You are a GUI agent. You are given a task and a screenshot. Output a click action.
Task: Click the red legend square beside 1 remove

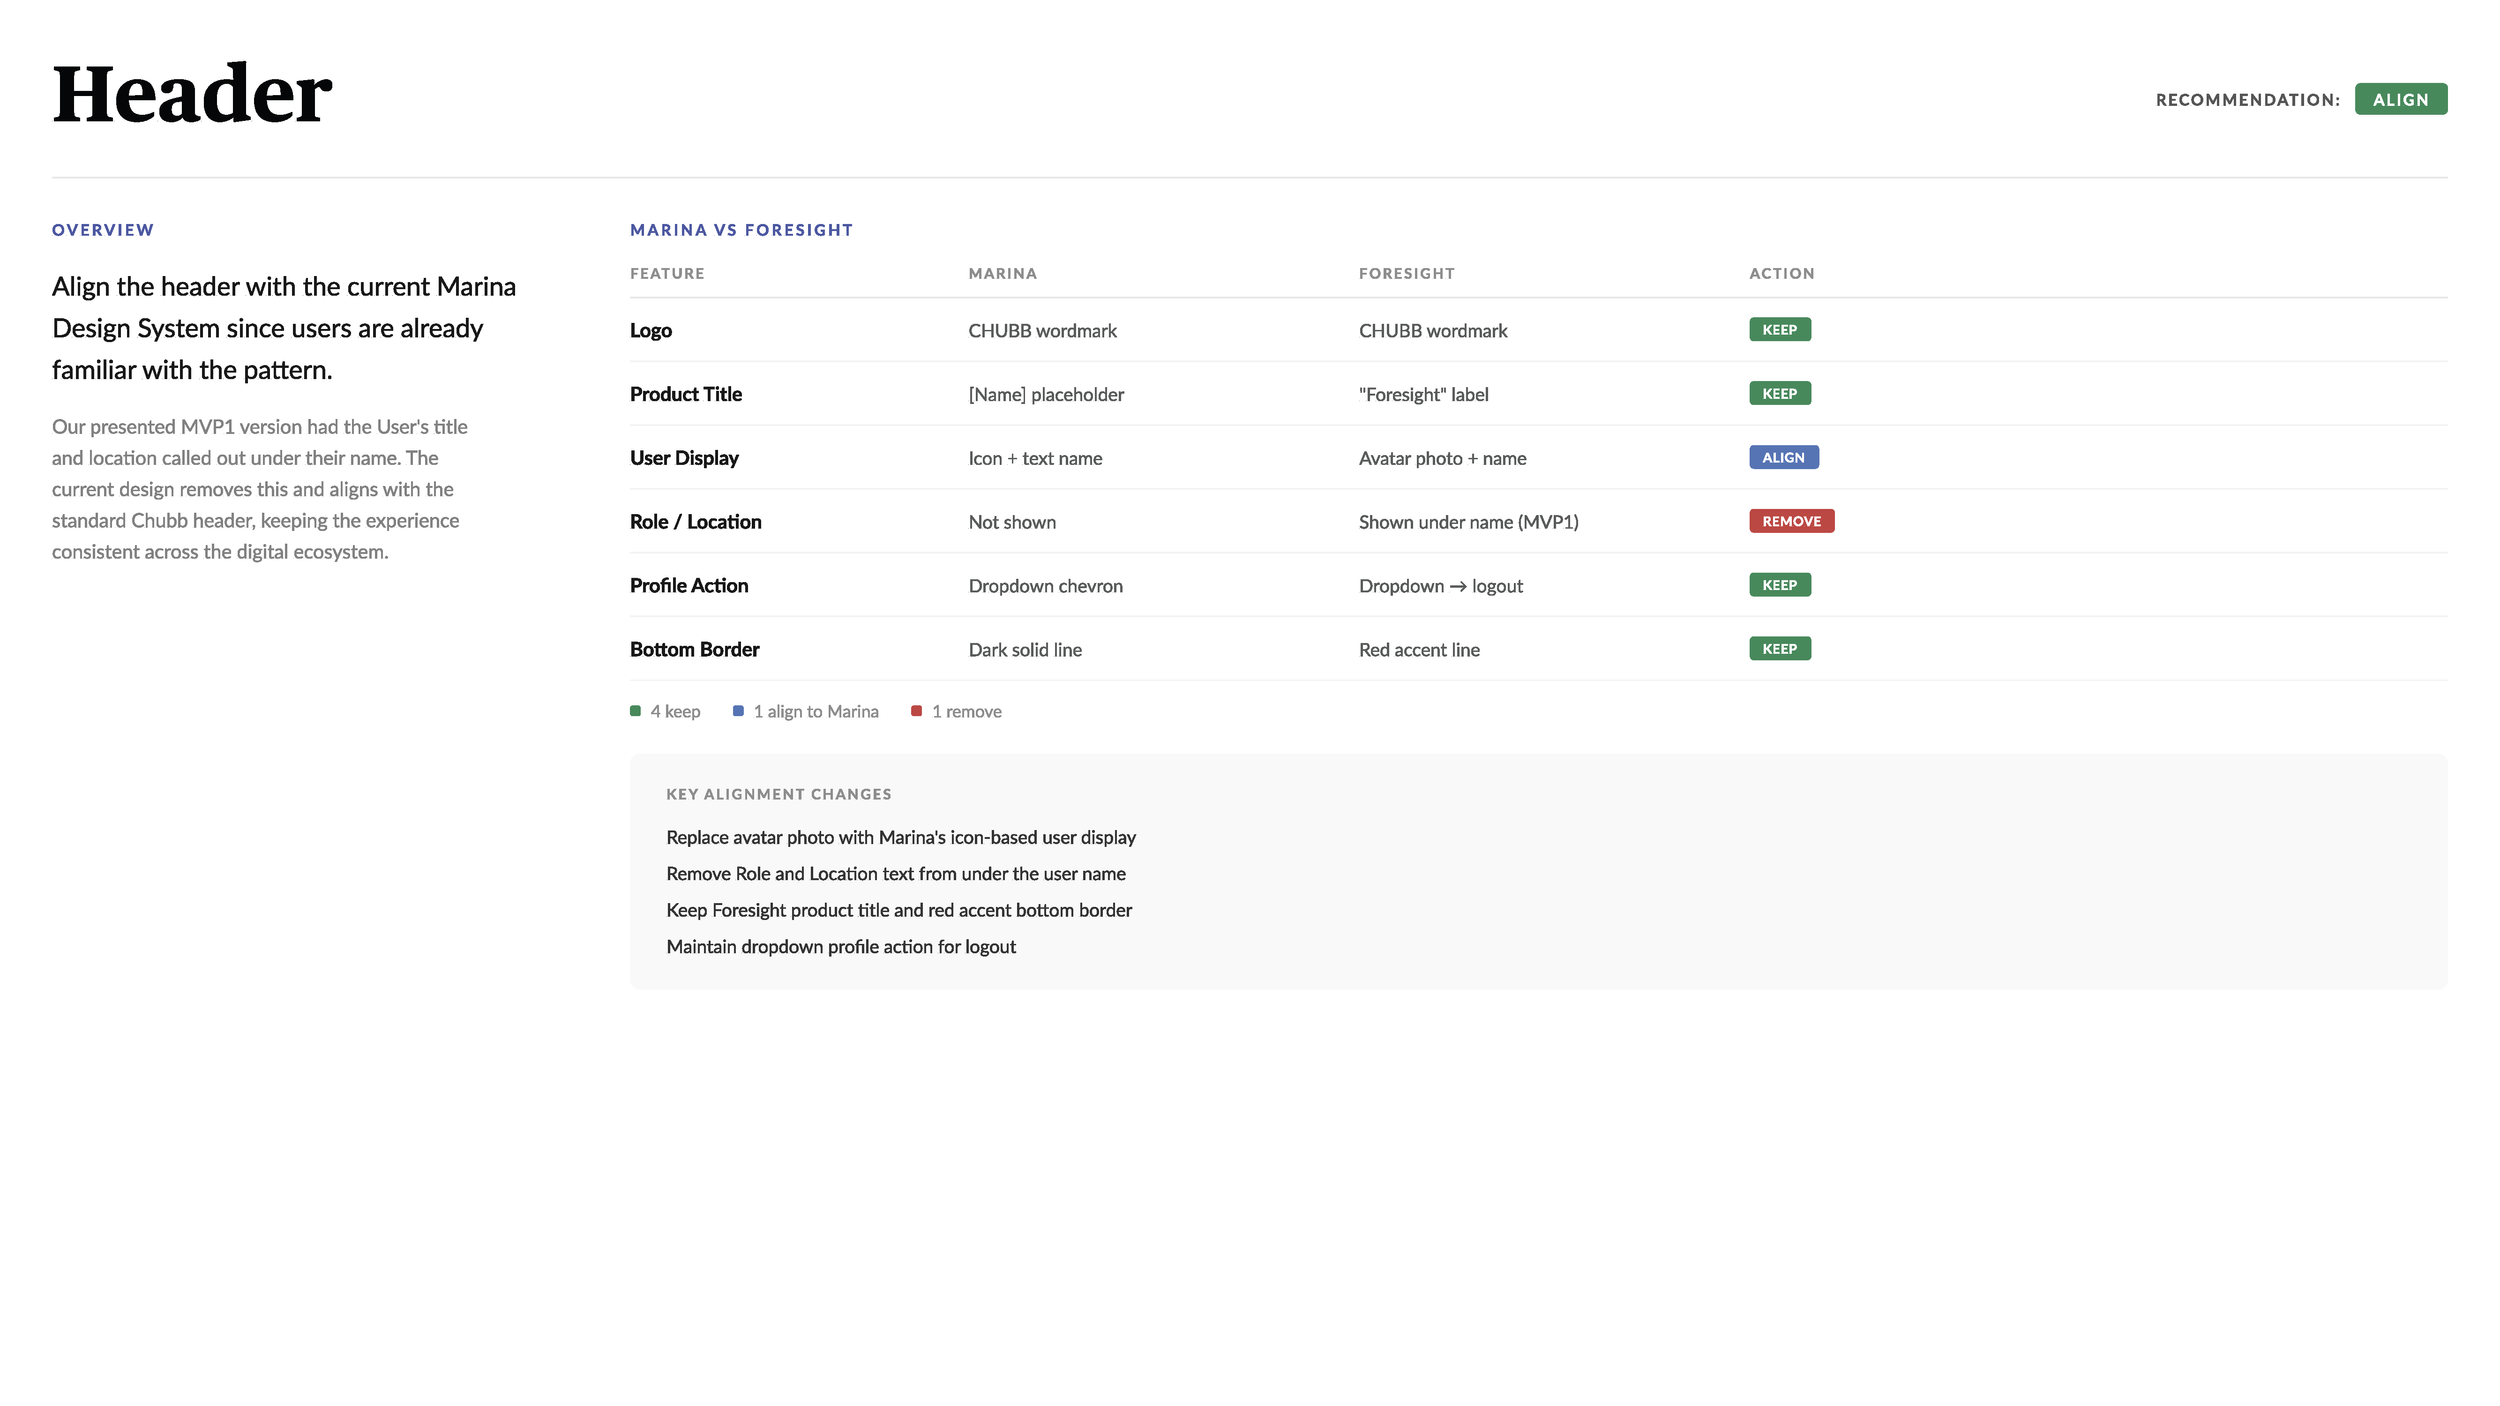tap(916, 711)
